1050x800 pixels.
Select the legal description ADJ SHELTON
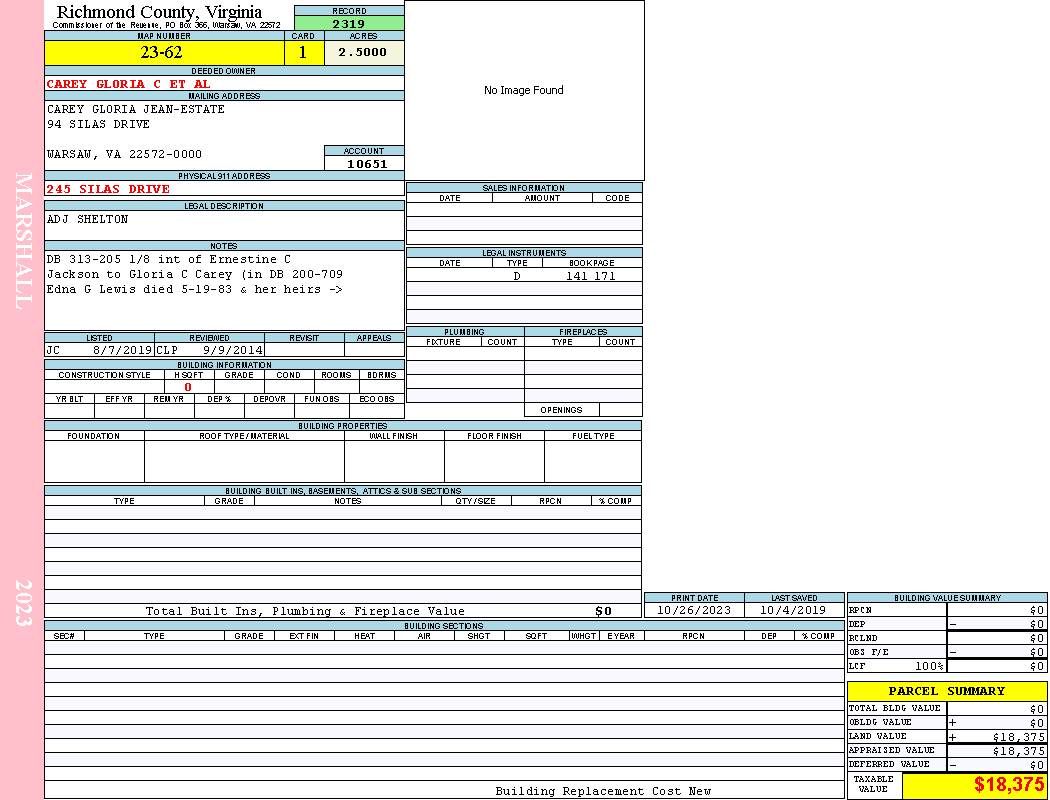[88, 219]
